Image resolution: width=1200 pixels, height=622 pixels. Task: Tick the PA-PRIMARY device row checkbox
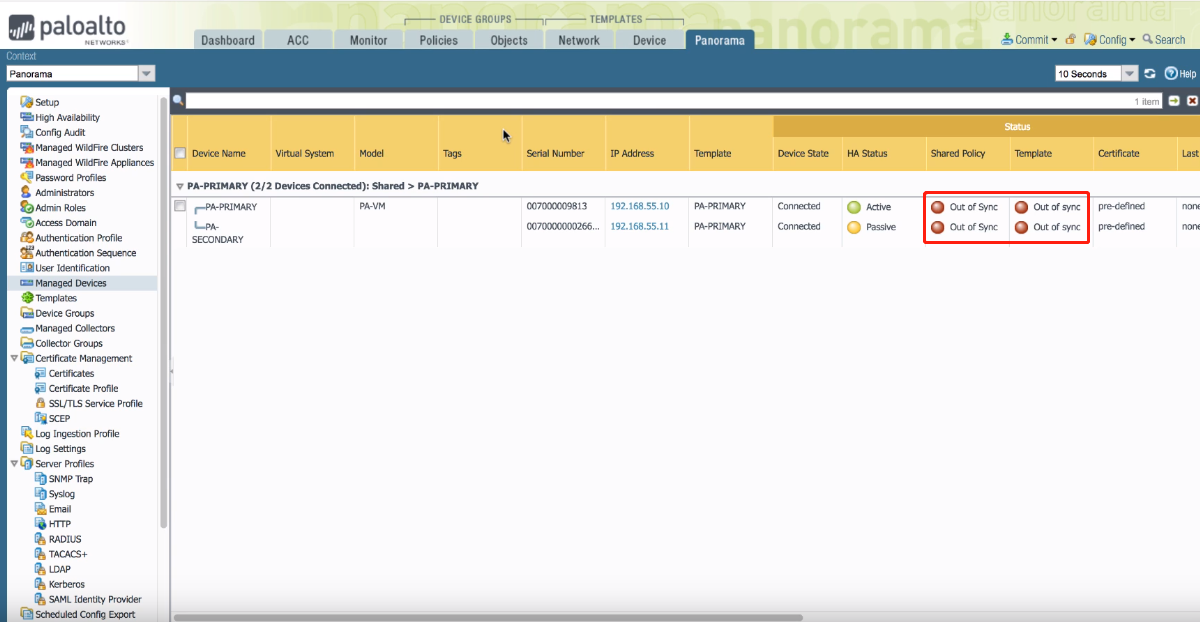(x=180, y=206)
